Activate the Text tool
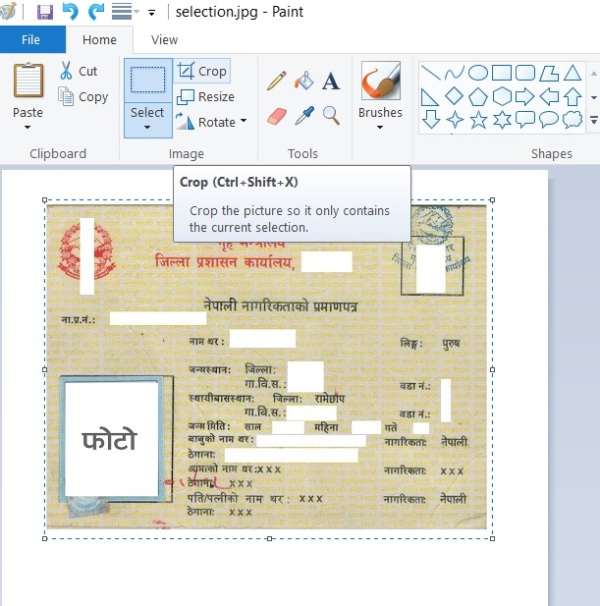 tap(331, 81)
